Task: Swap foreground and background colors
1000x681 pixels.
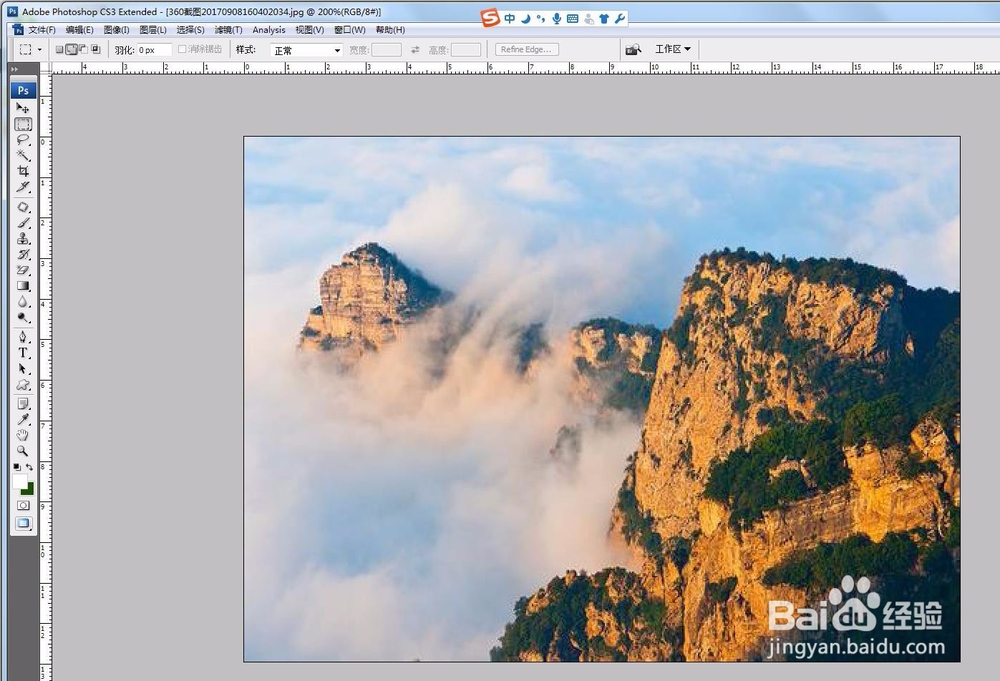Action: [x=29, y=467]
